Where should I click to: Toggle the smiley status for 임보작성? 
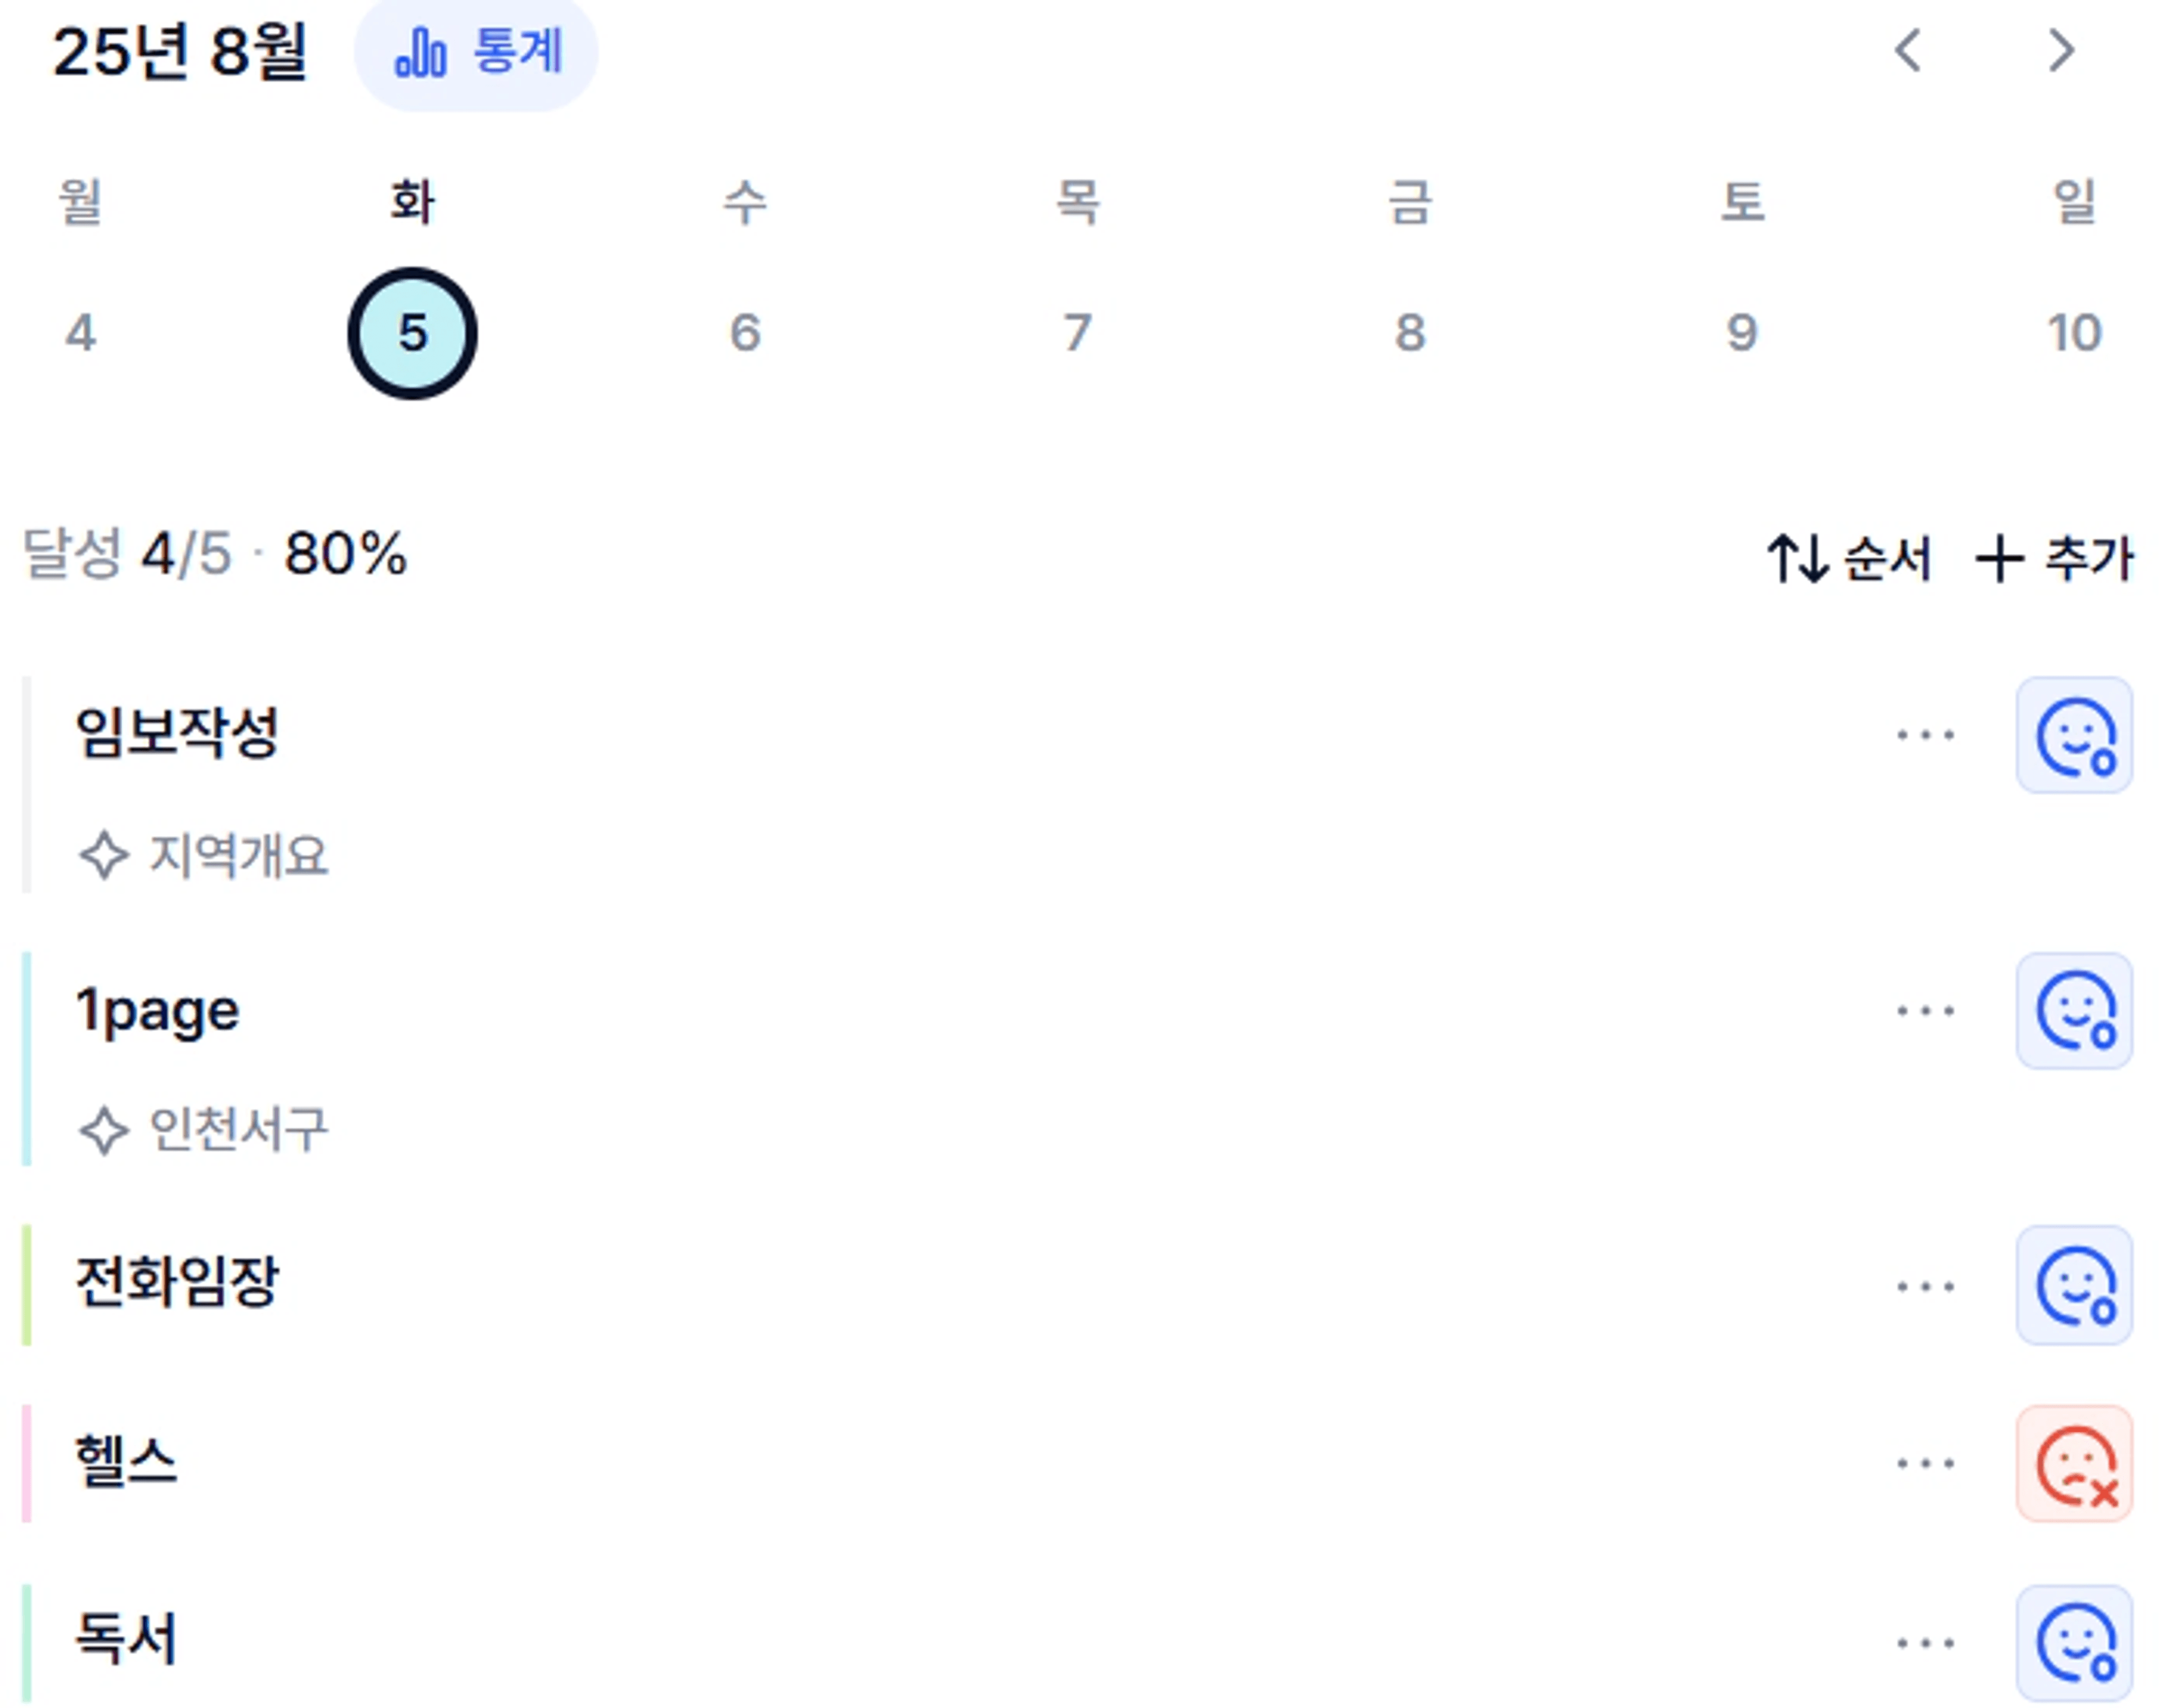click(x=2075, y=735)
